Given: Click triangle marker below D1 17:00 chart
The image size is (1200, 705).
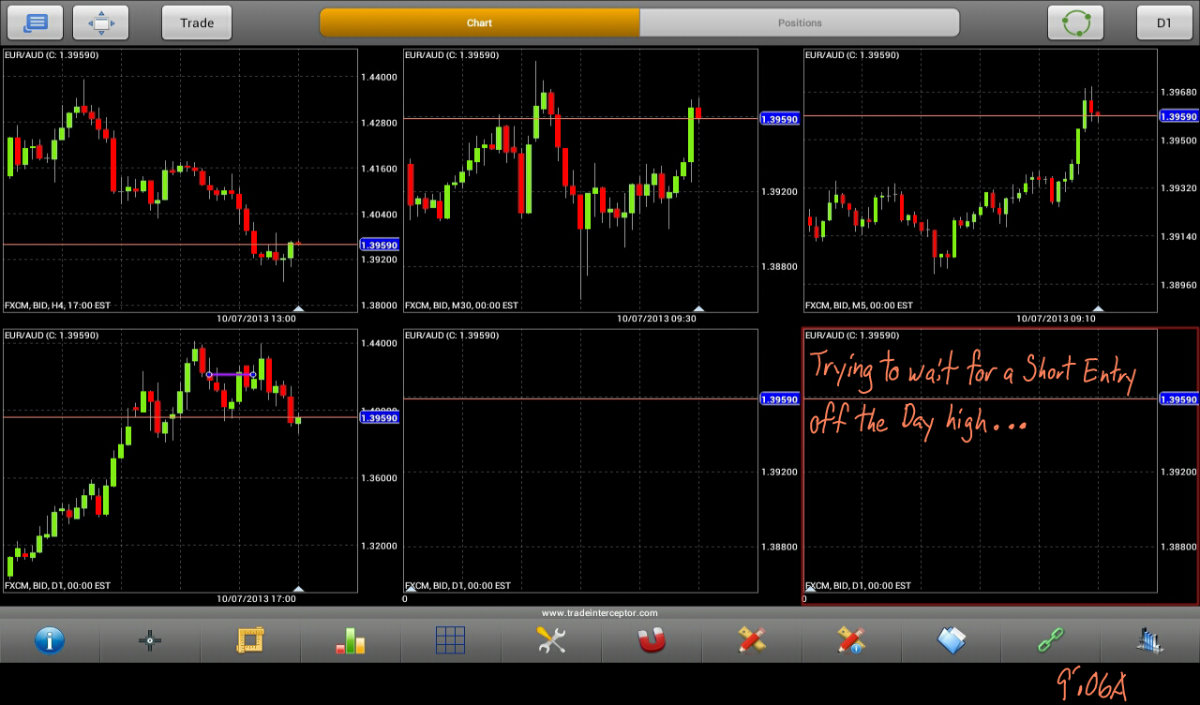Looking at the screenshot, I should coord(298,588).
